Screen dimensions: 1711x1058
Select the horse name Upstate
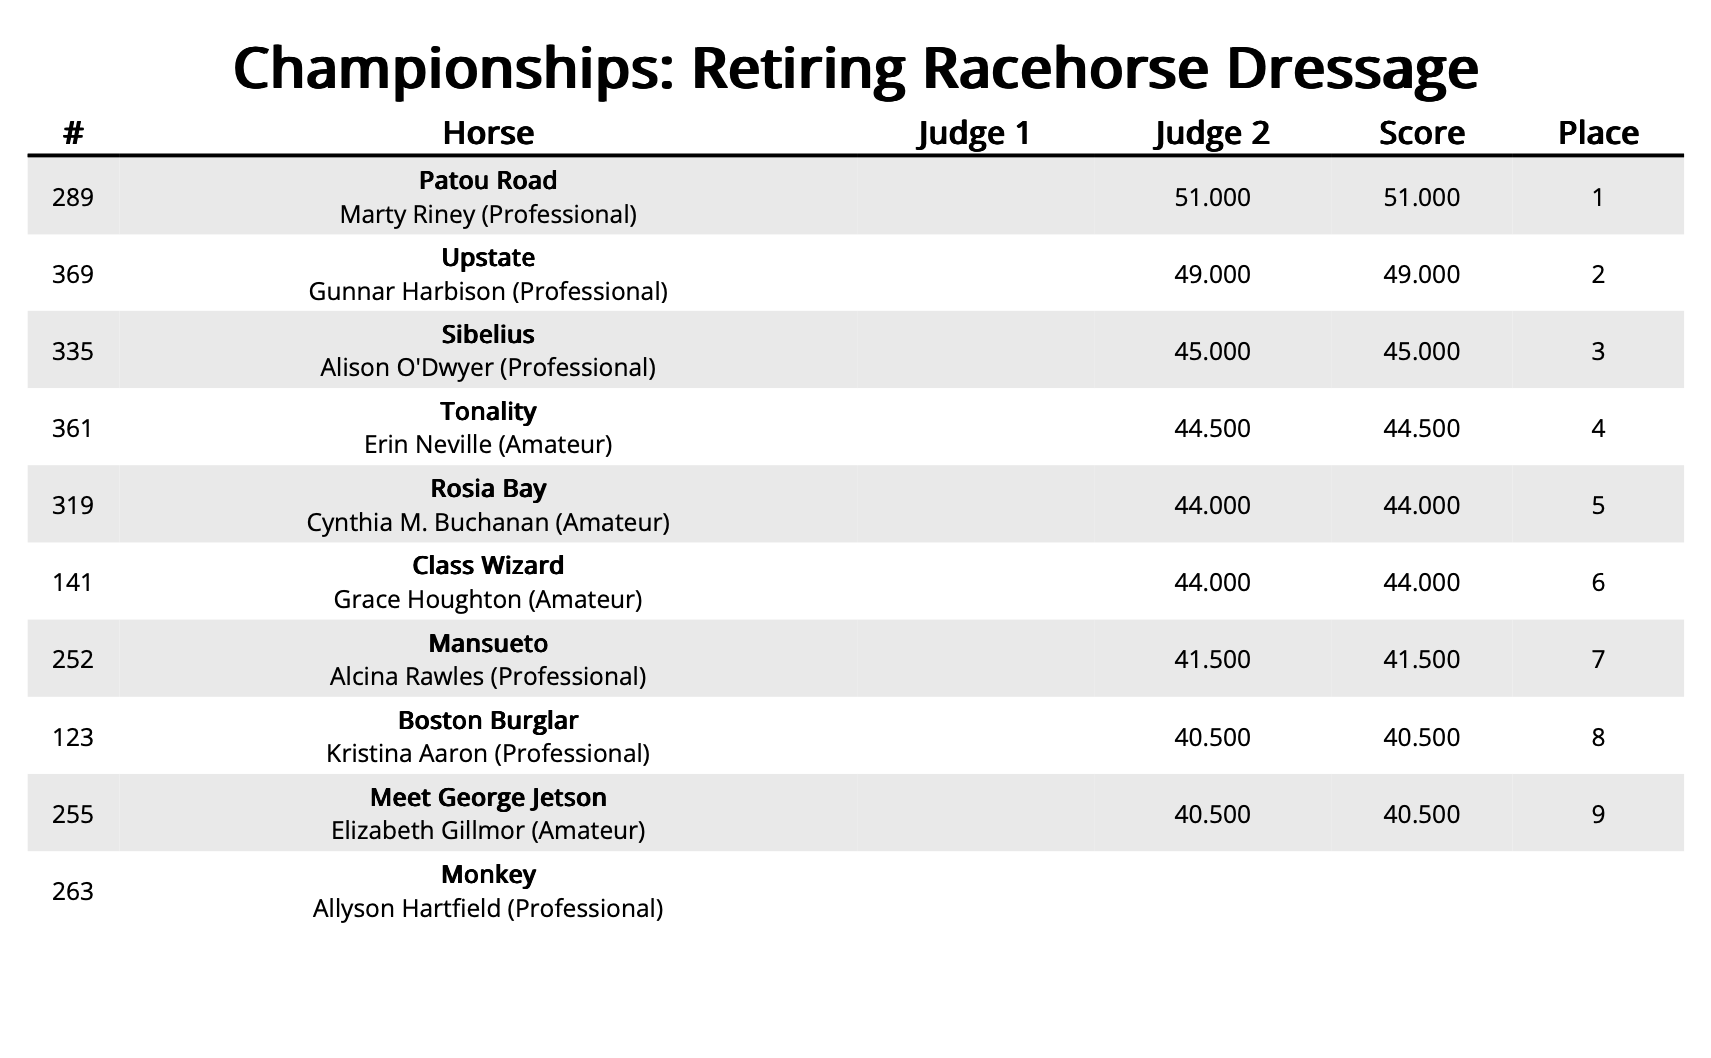coord(488,258)
